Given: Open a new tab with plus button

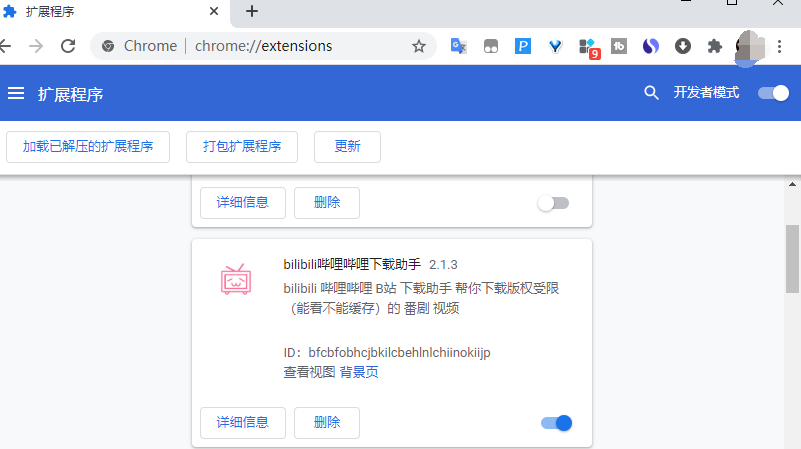Looking at the screenshot, I should 252,11.
